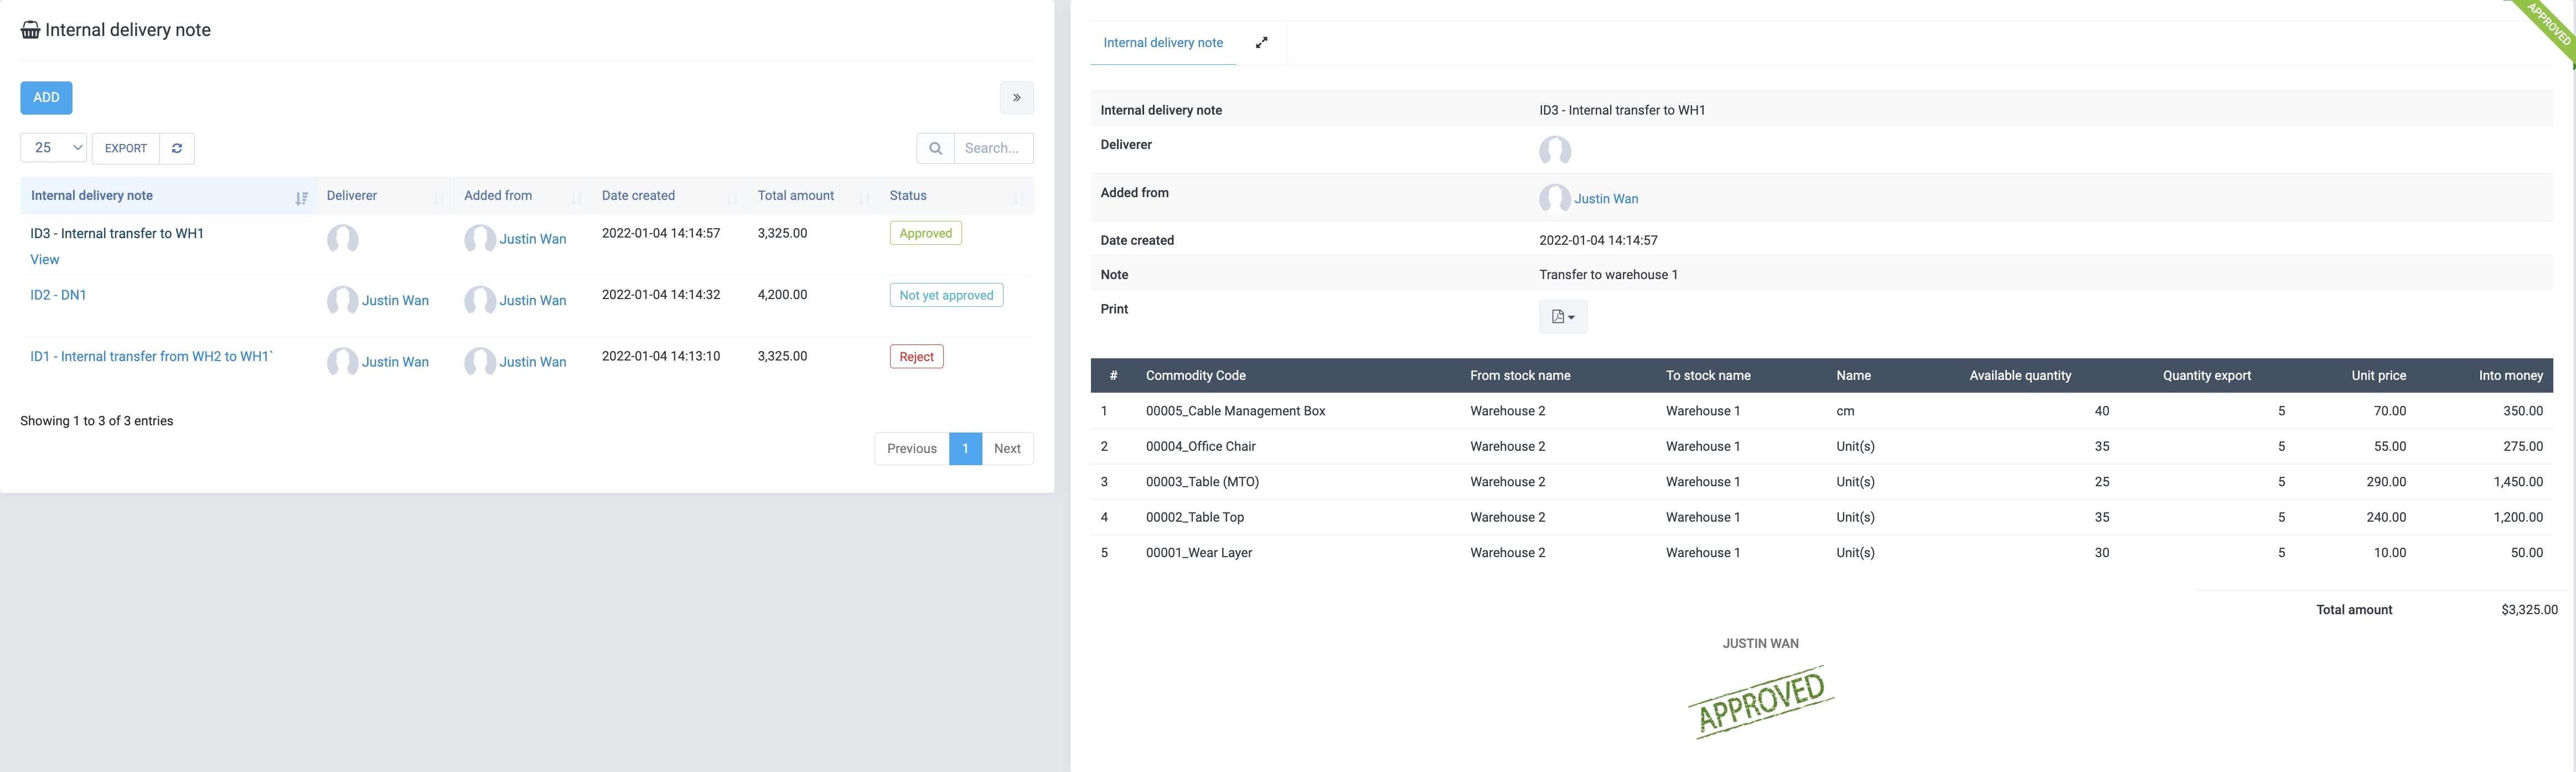Click the search magnifier icon
Image resolution: width=2576 pixels, height=772 pixels.
[935, 148]
